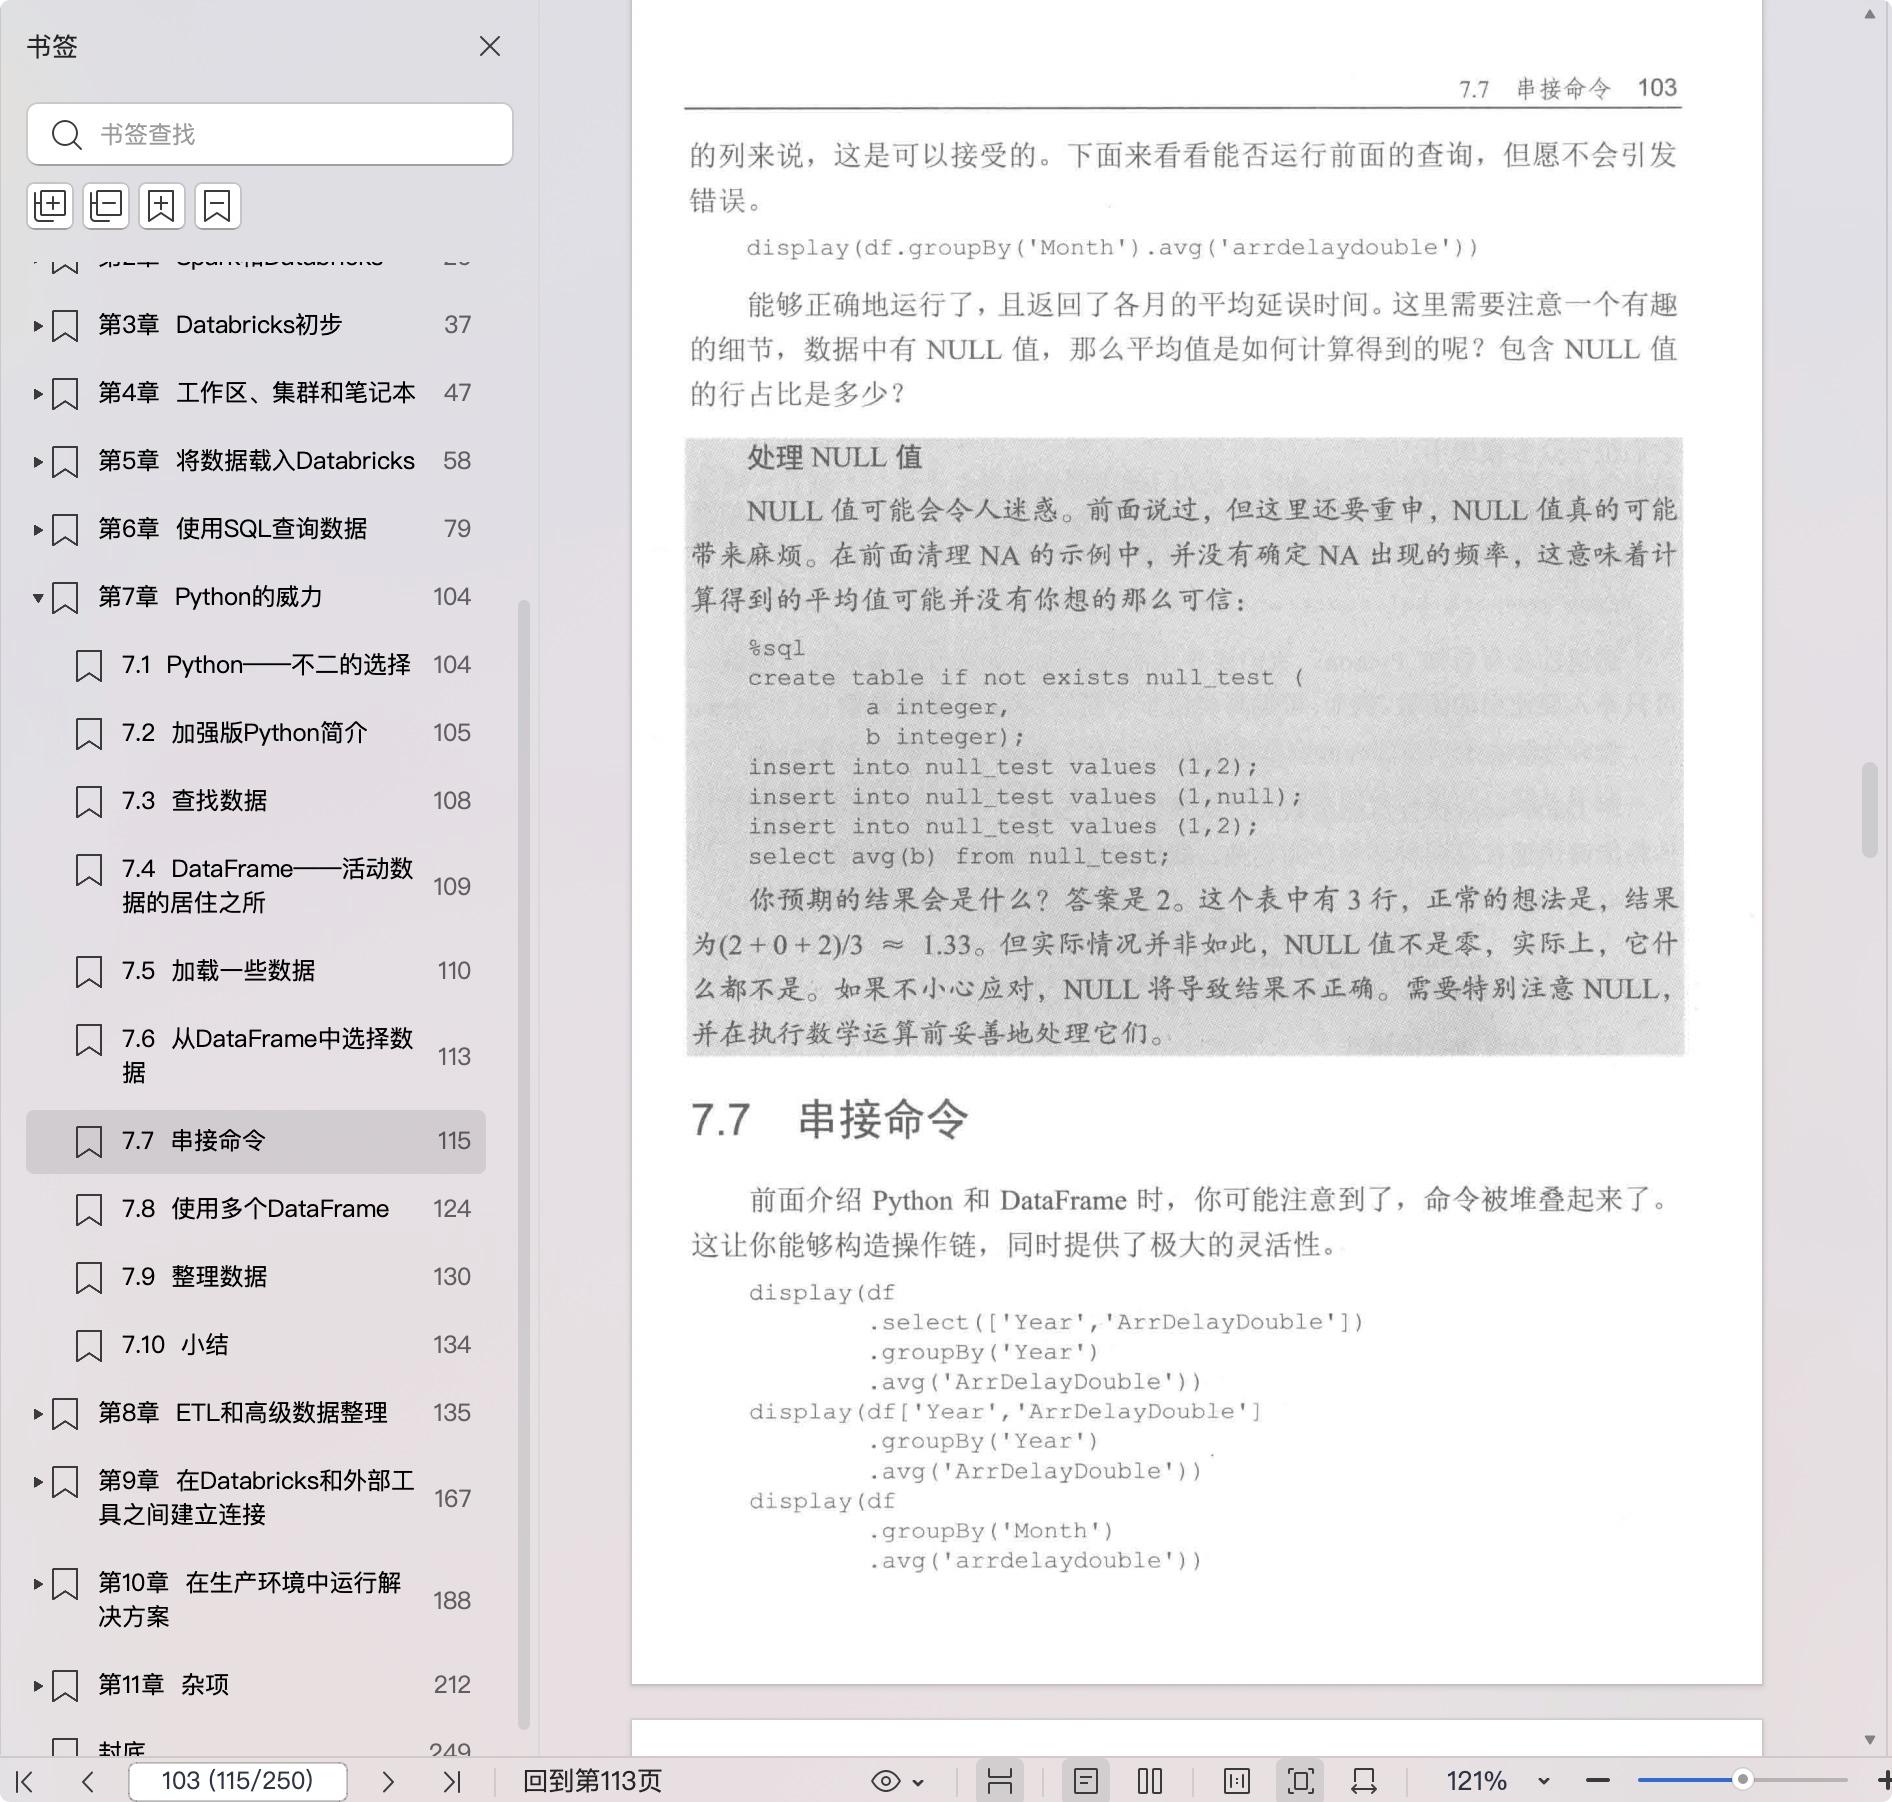Click the collapse all bookmarks icon

click(x=106, y=205)
